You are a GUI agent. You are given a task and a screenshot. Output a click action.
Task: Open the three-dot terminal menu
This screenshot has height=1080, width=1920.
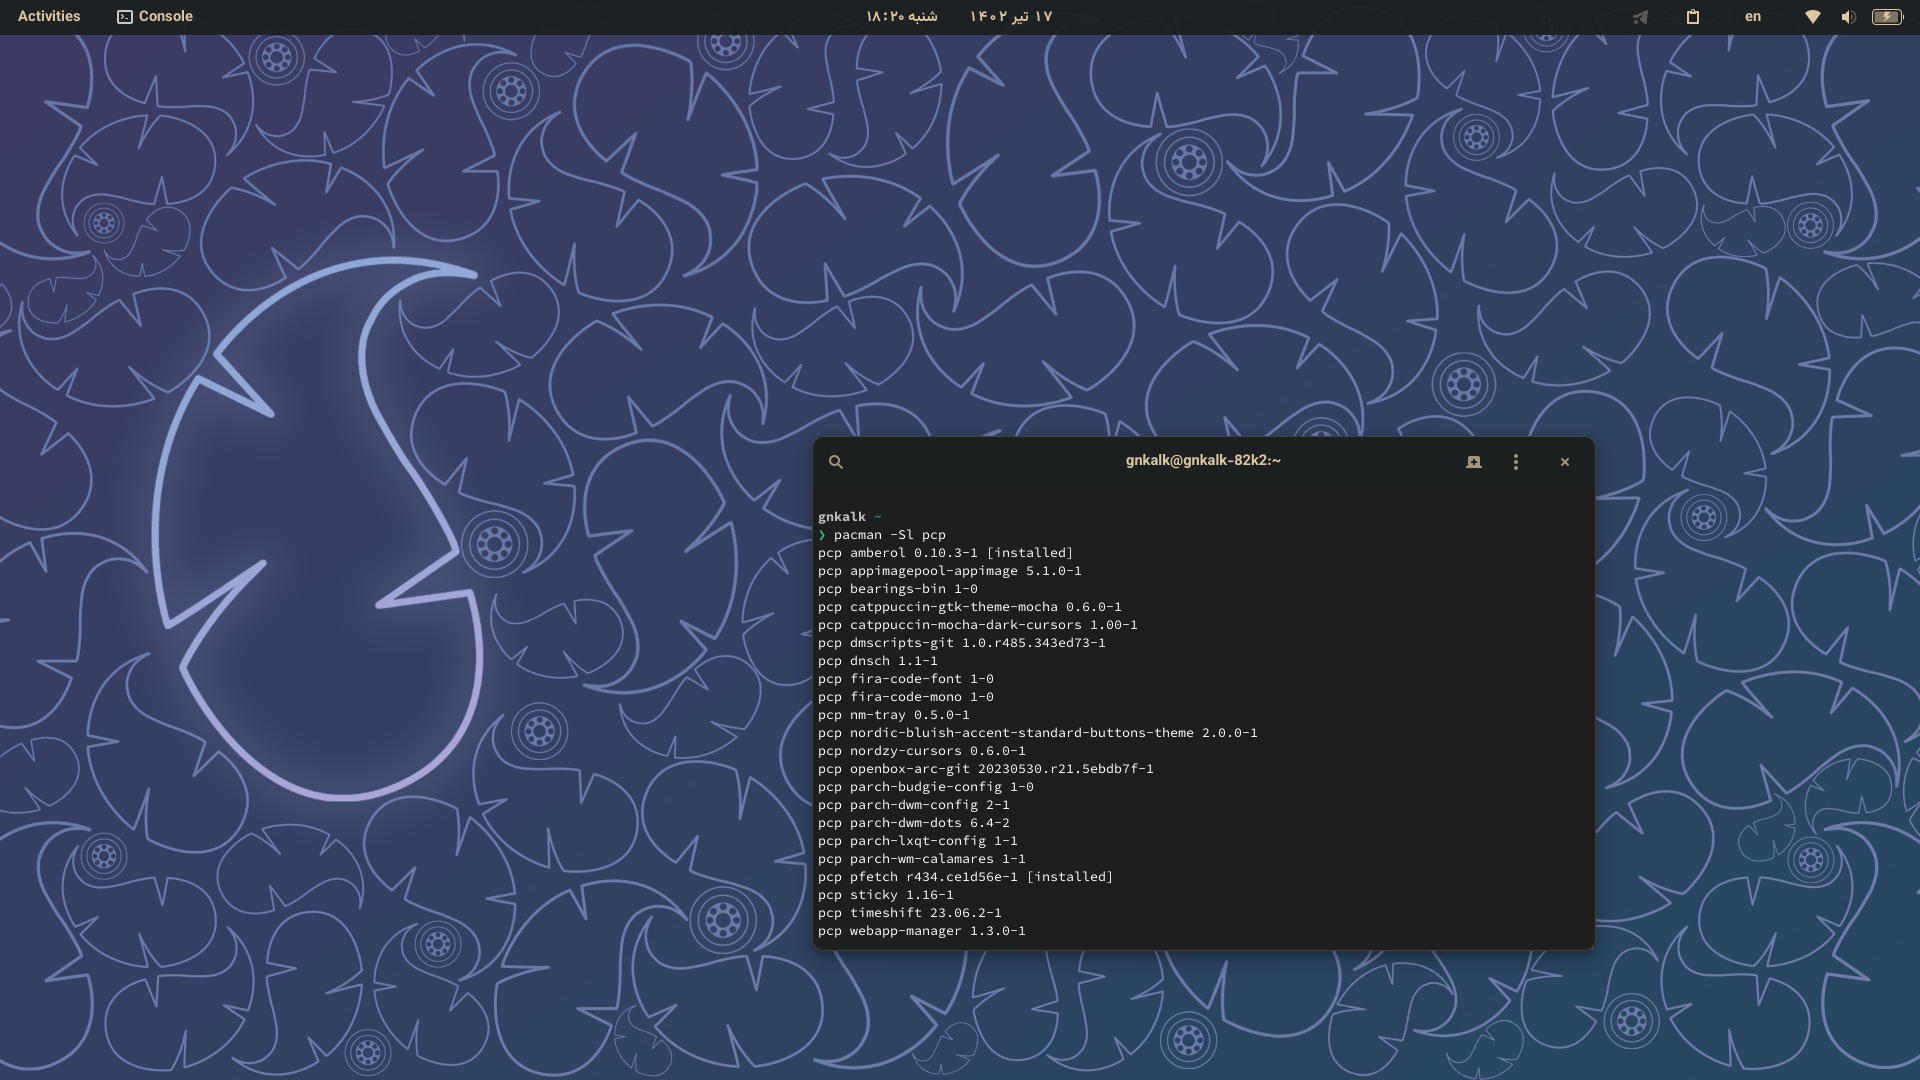point(1516,462)
